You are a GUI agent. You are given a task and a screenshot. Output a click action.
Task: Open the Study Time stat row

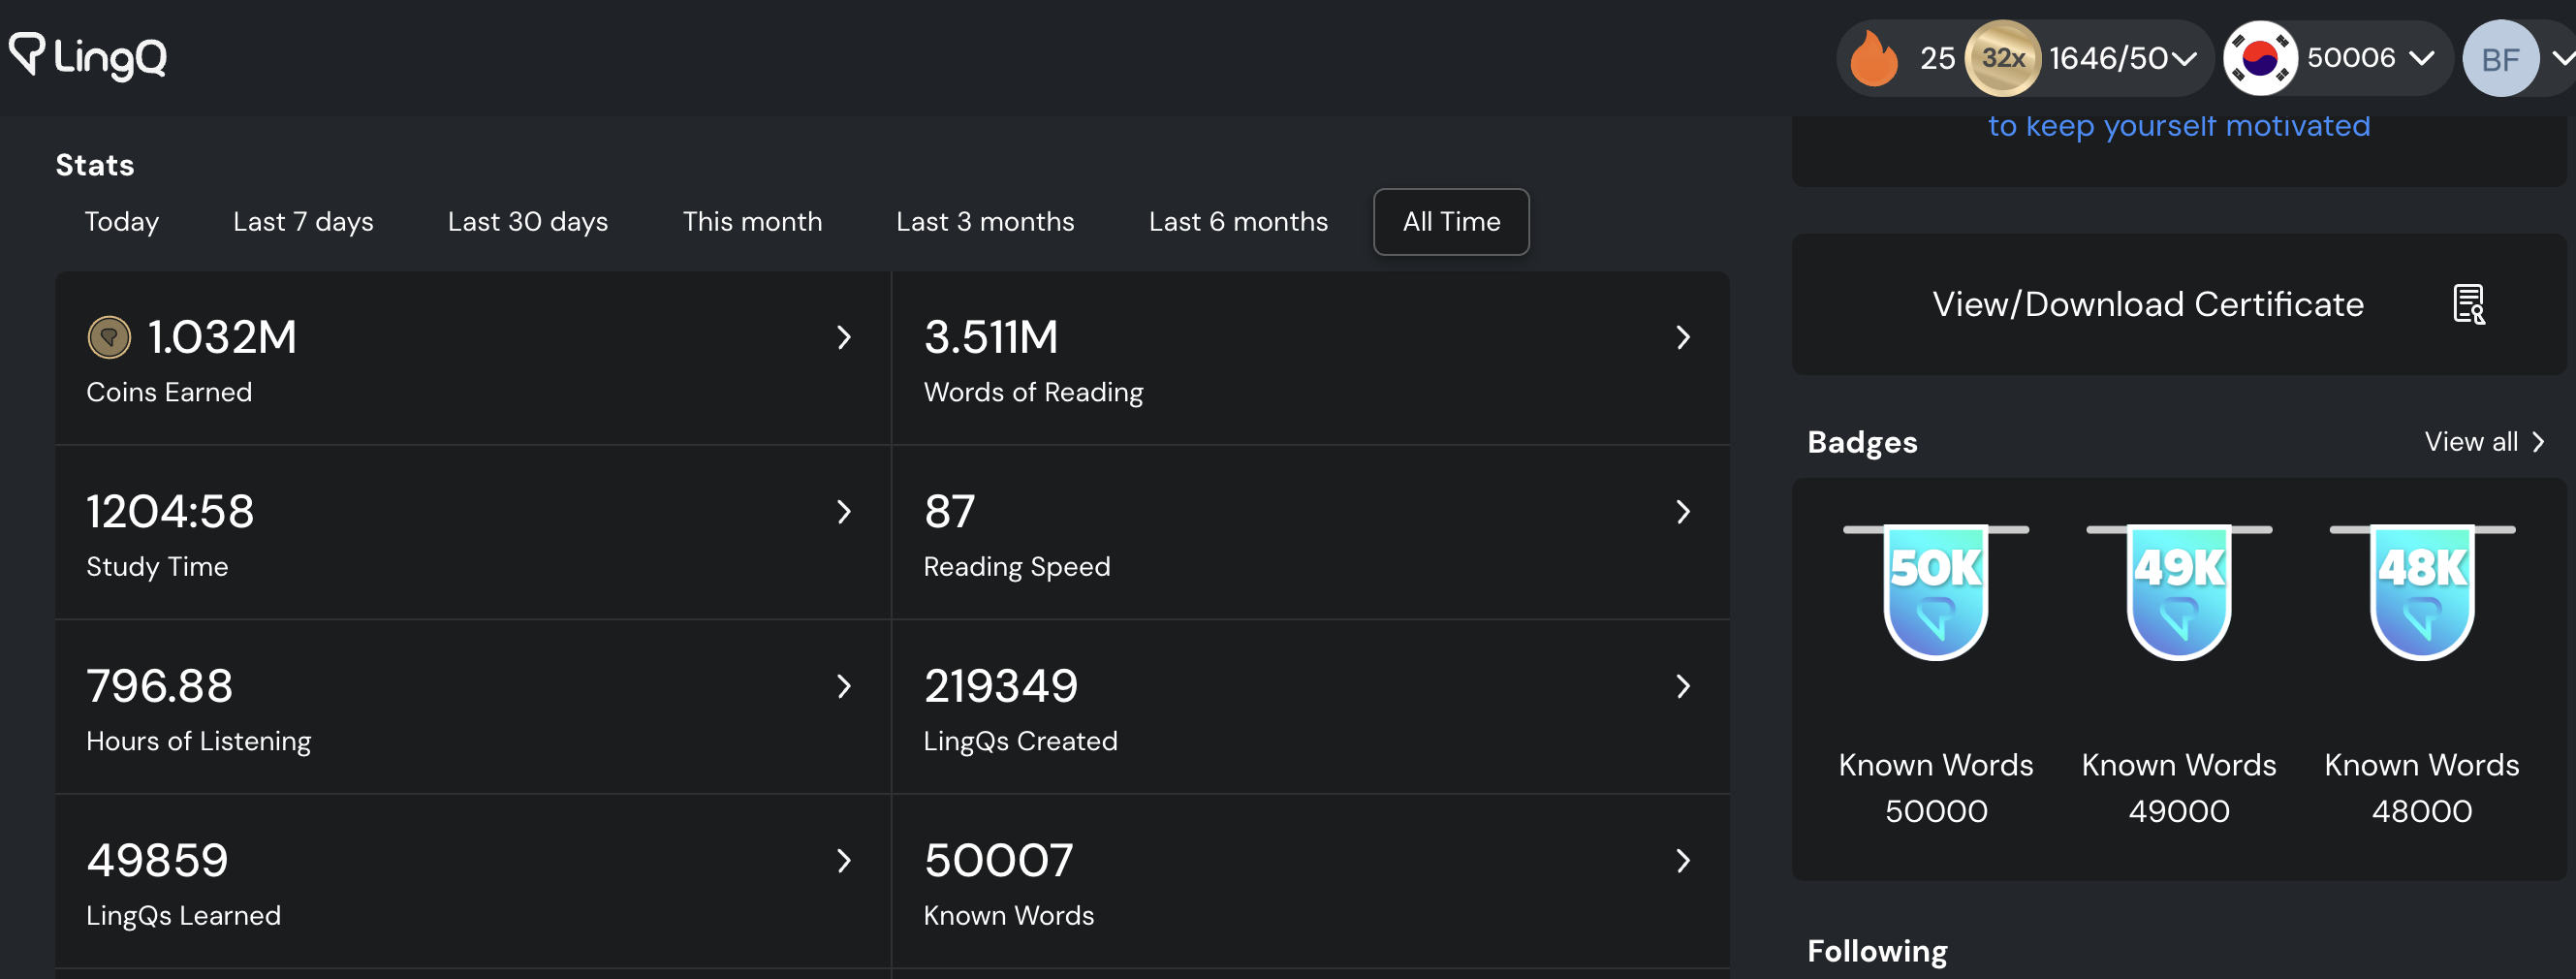point(472,532)
